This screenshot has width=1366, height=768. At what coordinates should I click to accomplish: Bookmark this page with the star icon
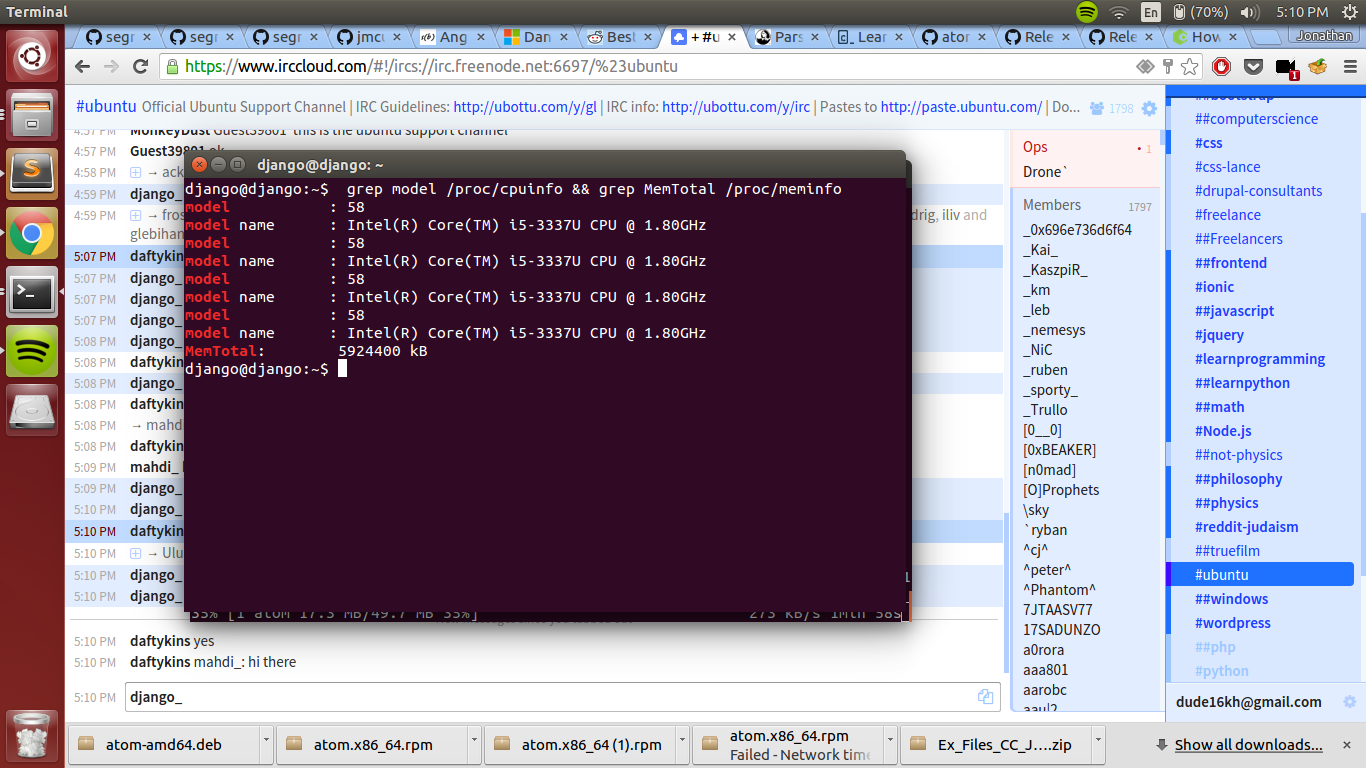1190,67
